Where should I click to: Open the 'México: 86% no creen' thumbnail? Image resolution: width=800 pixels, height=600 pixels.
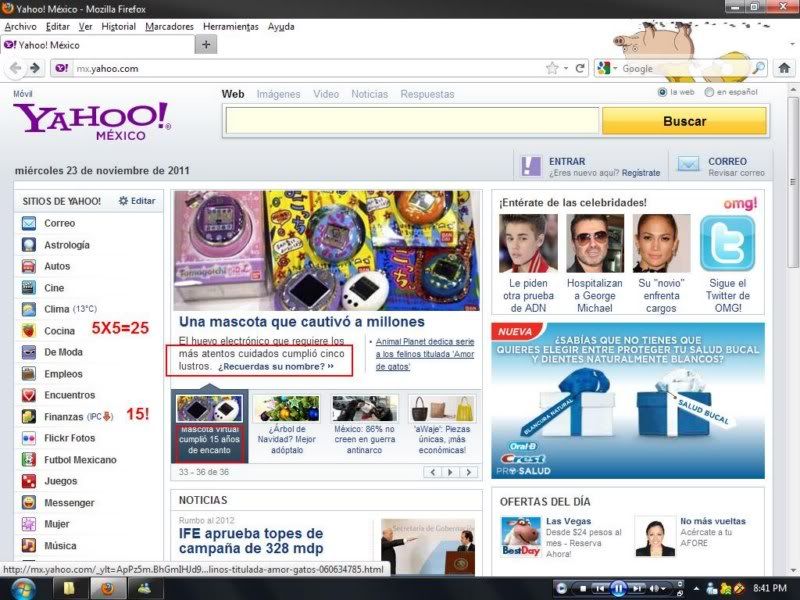(364, 408)
